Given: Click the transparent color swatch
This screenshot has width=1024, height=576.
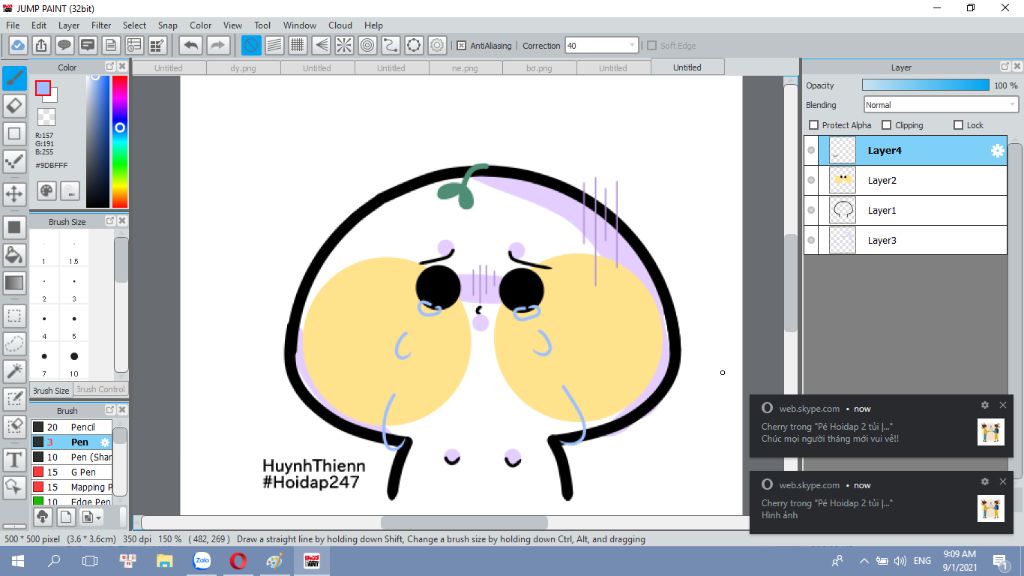Looking at the screenshot, I should click(x=46, y=118).
